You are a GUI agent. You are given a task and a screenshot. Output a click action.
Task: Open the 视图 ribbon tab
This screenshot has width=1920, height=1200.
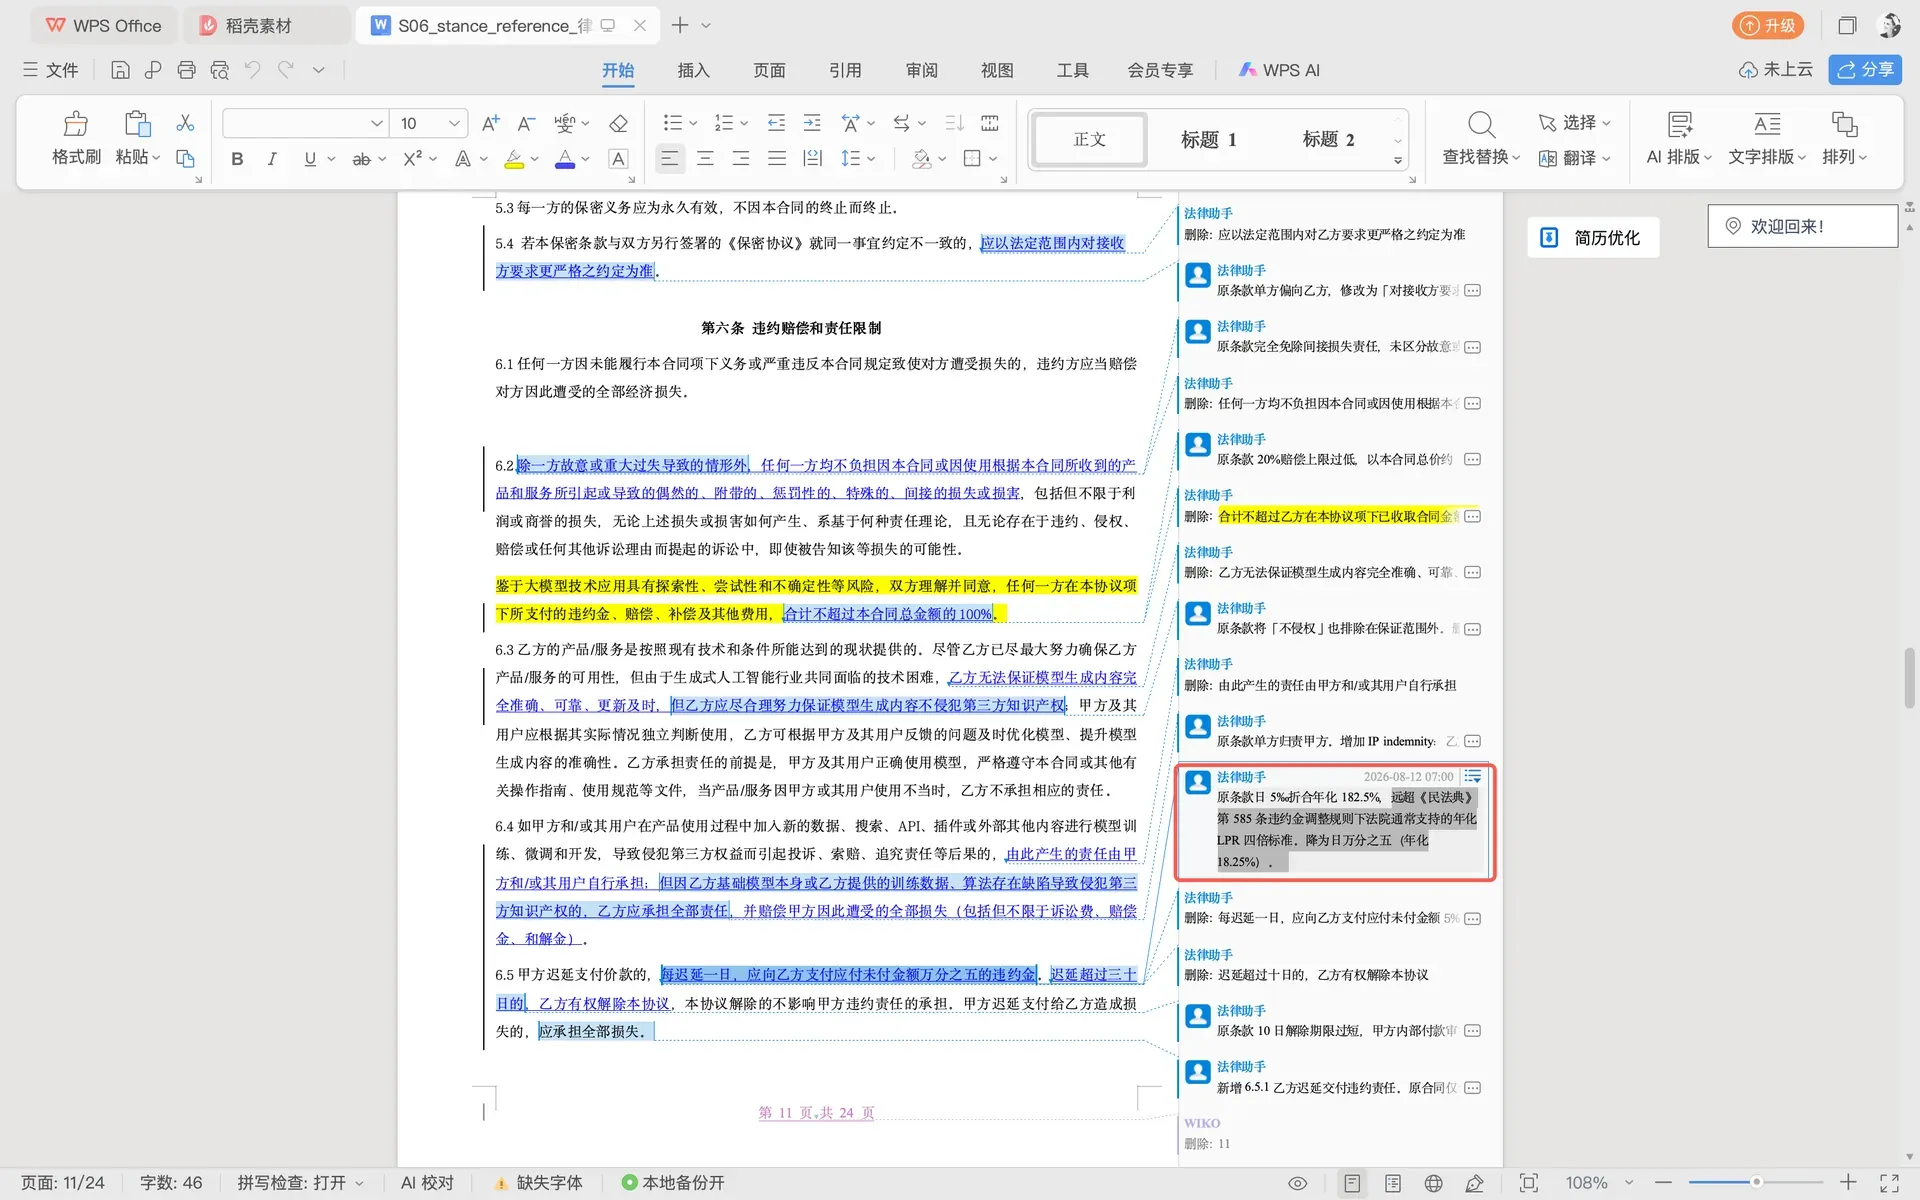click(997, 70)
